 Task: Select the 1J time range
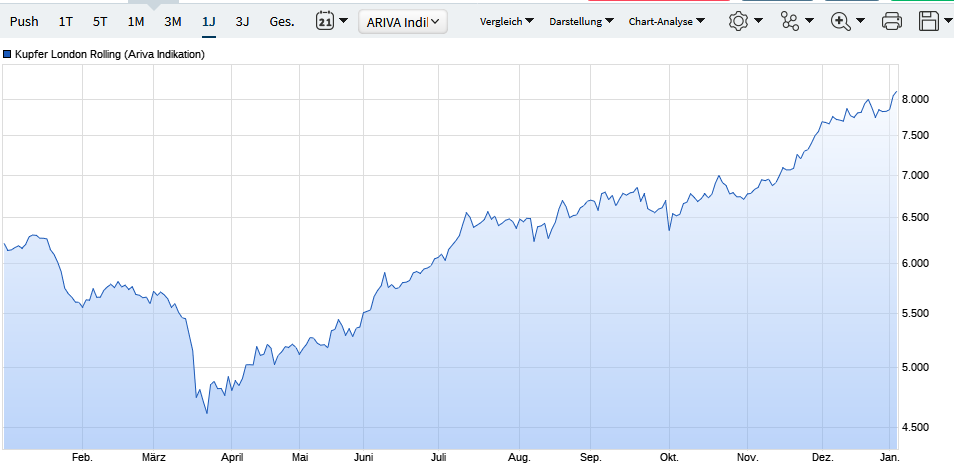208,21
